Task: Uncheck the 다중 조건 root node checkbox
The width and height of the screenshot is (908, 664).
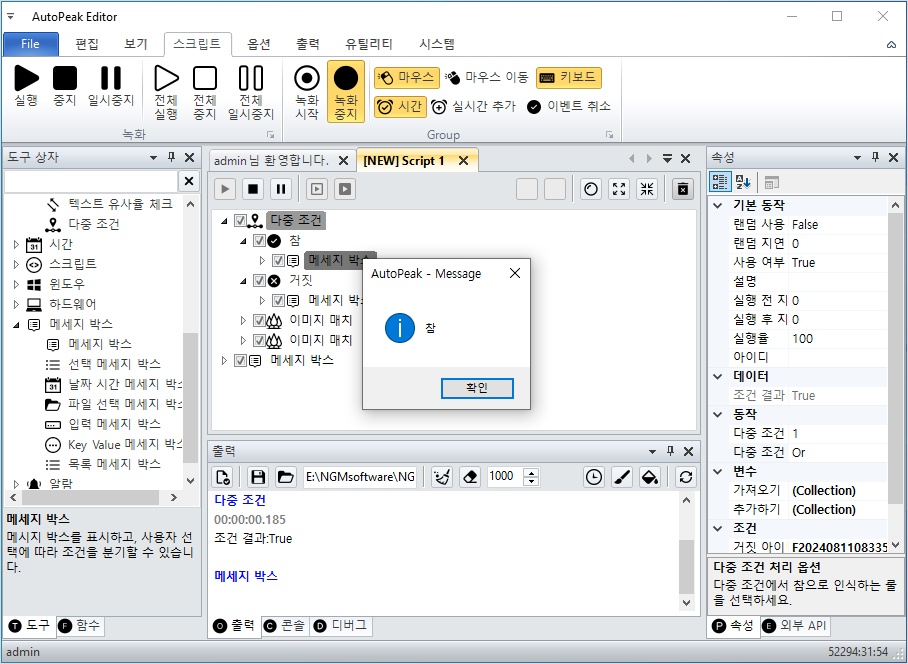Action: click(x=240, y=221)
